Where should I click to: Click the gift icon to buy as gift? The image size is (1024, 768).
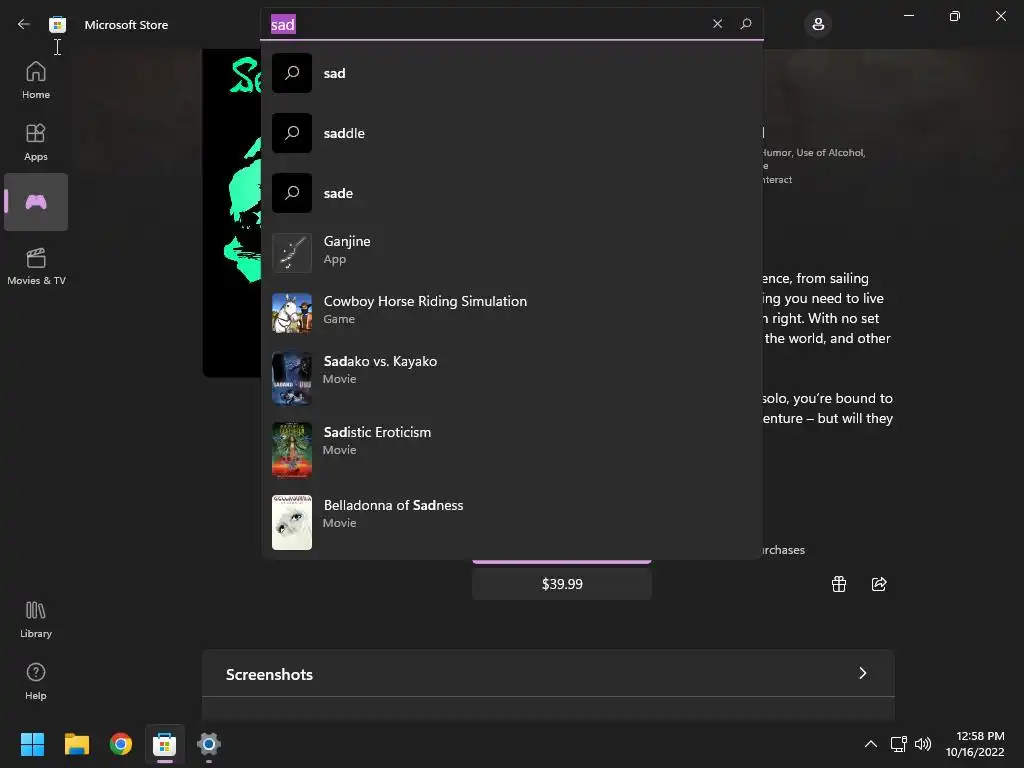pyautogui.click(x=839, y=584)
